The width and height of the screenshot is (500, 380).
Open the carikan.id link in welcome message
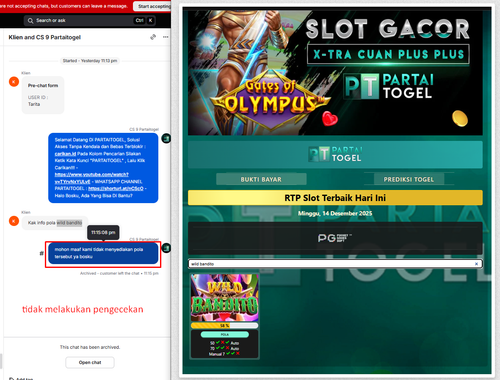point(65,154)
